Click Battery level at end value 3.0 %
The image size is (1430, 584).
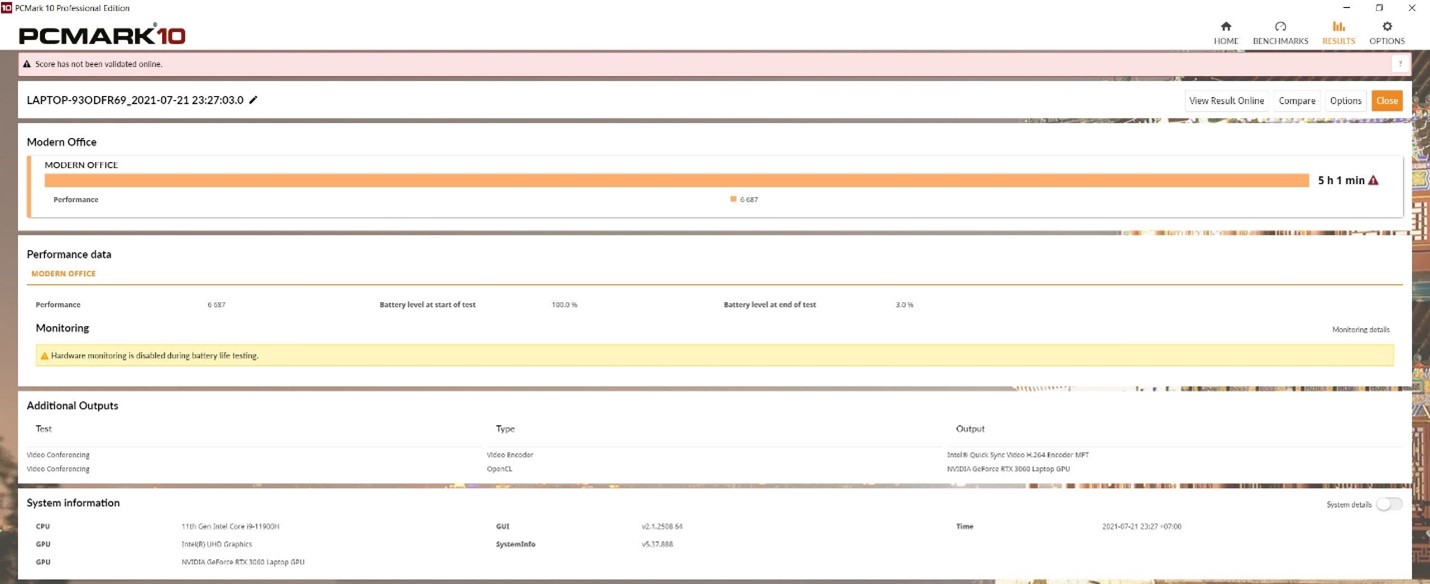[904, 305]
